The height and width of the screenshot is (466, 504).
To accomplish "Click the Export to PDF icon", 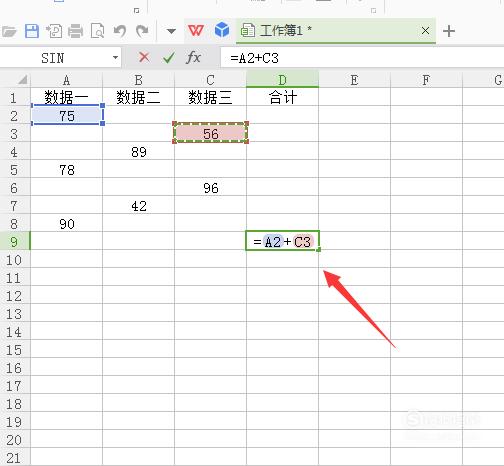I will (x=54, y=31).
